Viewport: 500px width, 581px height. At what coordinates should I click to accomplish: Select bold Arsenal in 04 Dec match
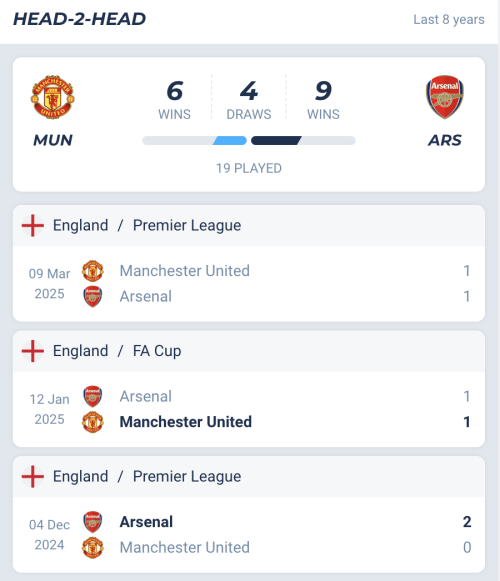click(x=146, y=522)
